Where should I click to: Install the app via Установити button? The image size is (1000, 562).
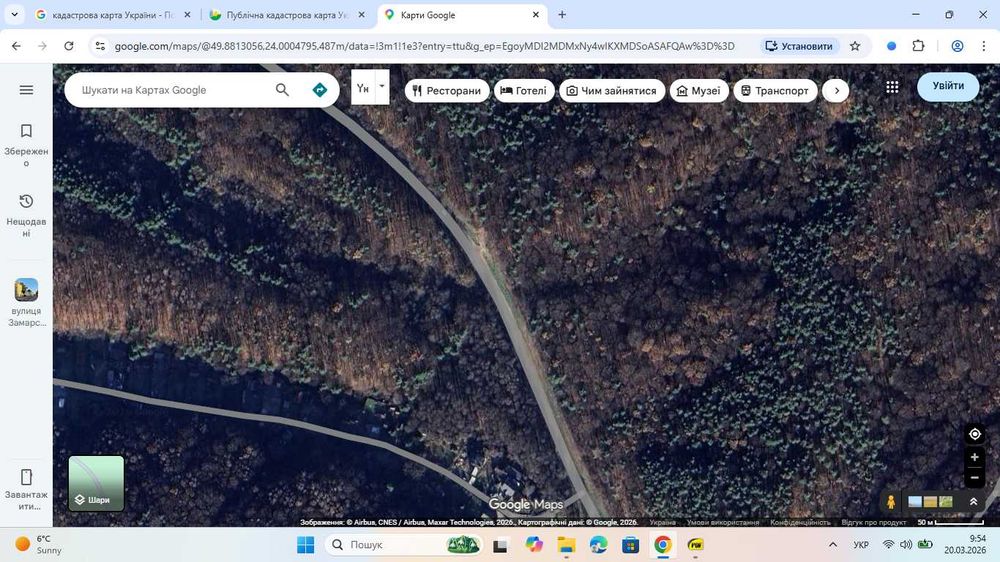(799, 46)
